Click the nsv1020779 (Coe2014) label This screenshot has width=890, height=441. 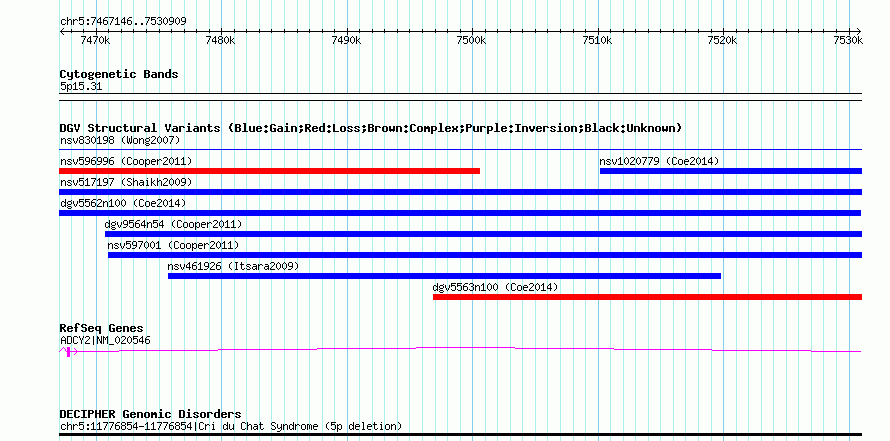tap(659, 161)
